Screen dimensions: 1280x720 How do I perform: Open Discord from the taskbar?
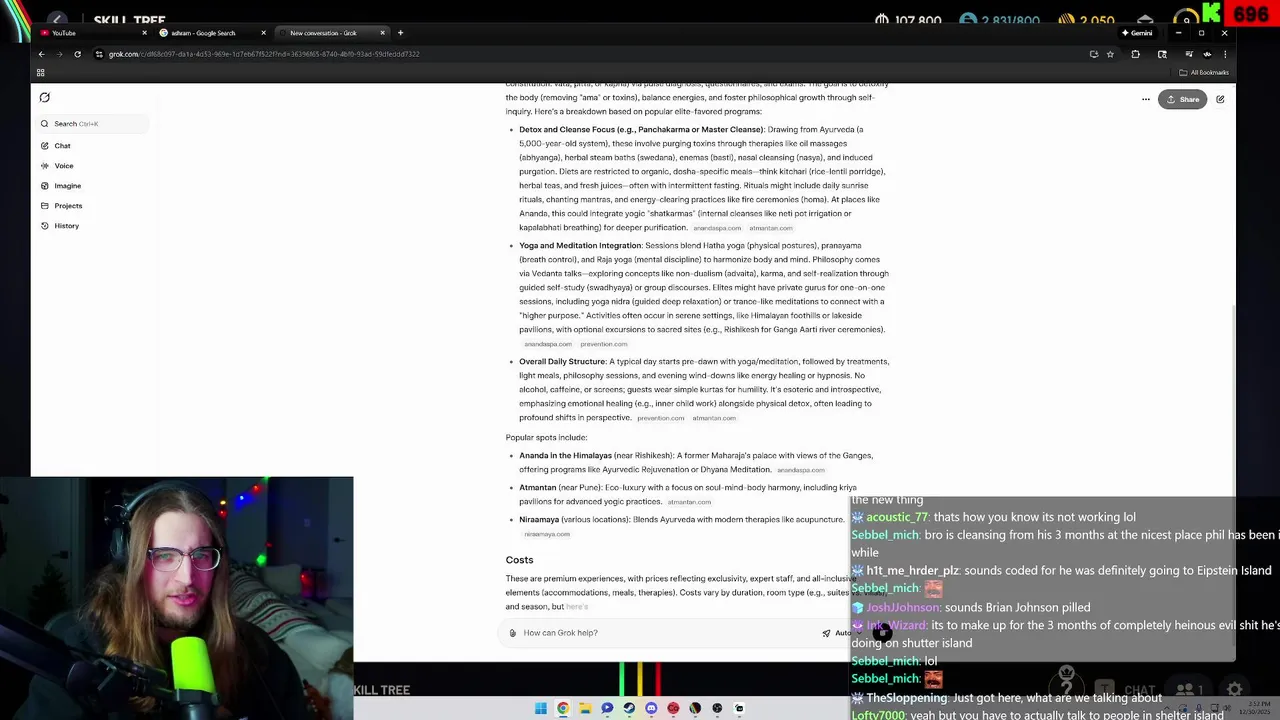pyautogui.click(x=651, y=708)
